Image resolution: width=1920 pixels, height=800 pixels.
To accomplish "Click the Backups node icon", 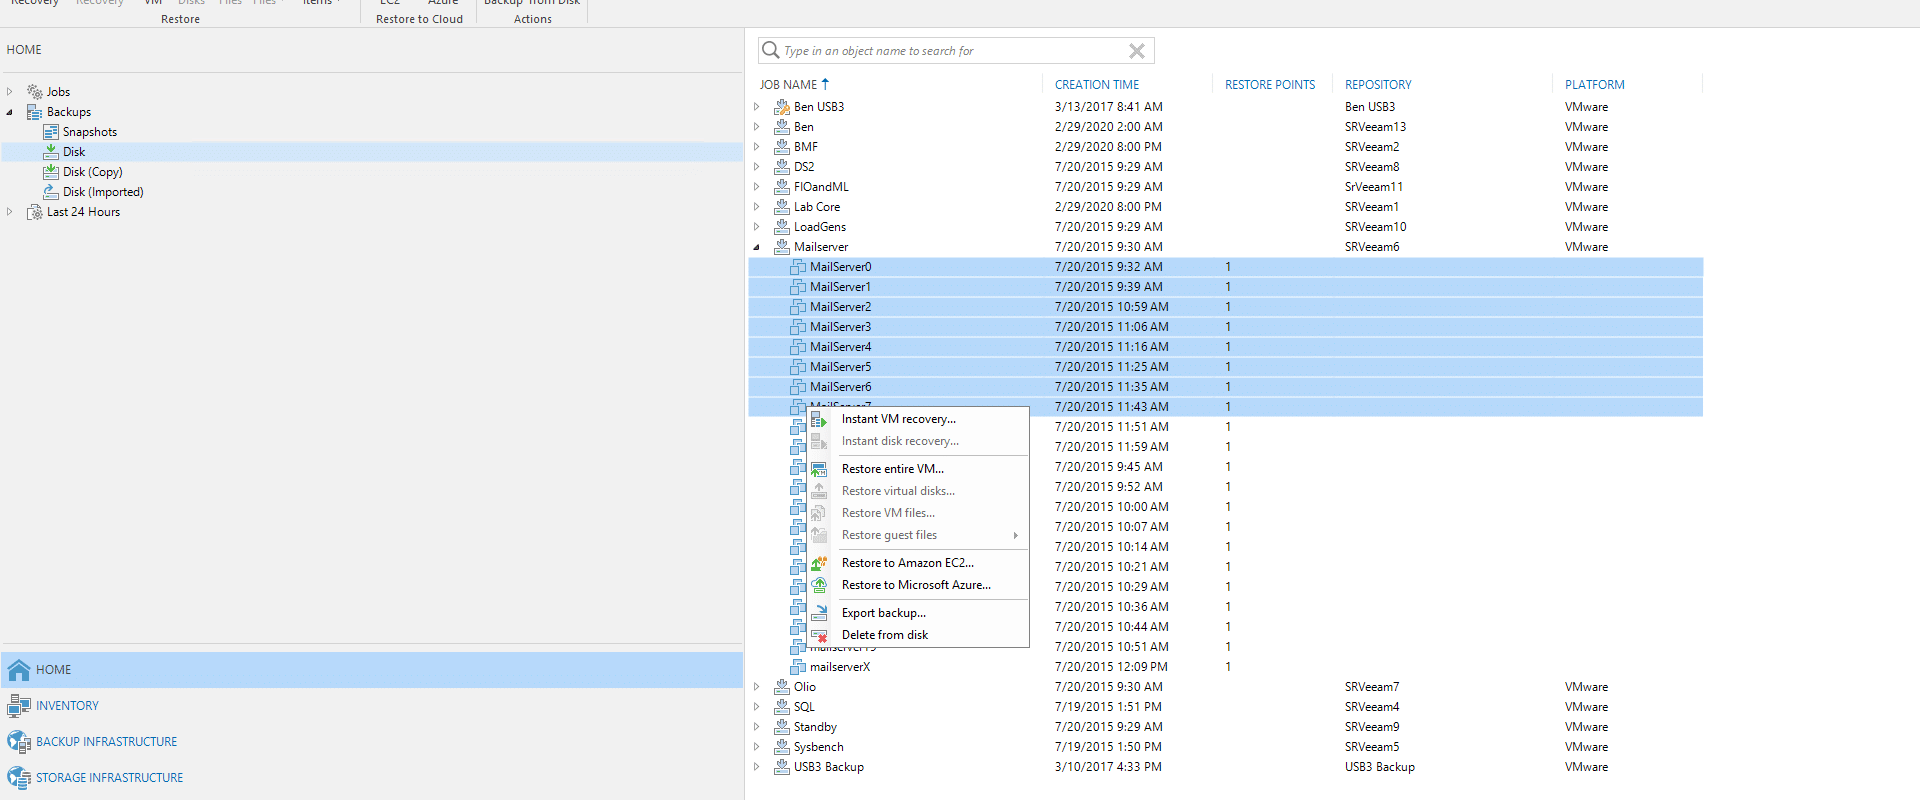I will (35, 112).
